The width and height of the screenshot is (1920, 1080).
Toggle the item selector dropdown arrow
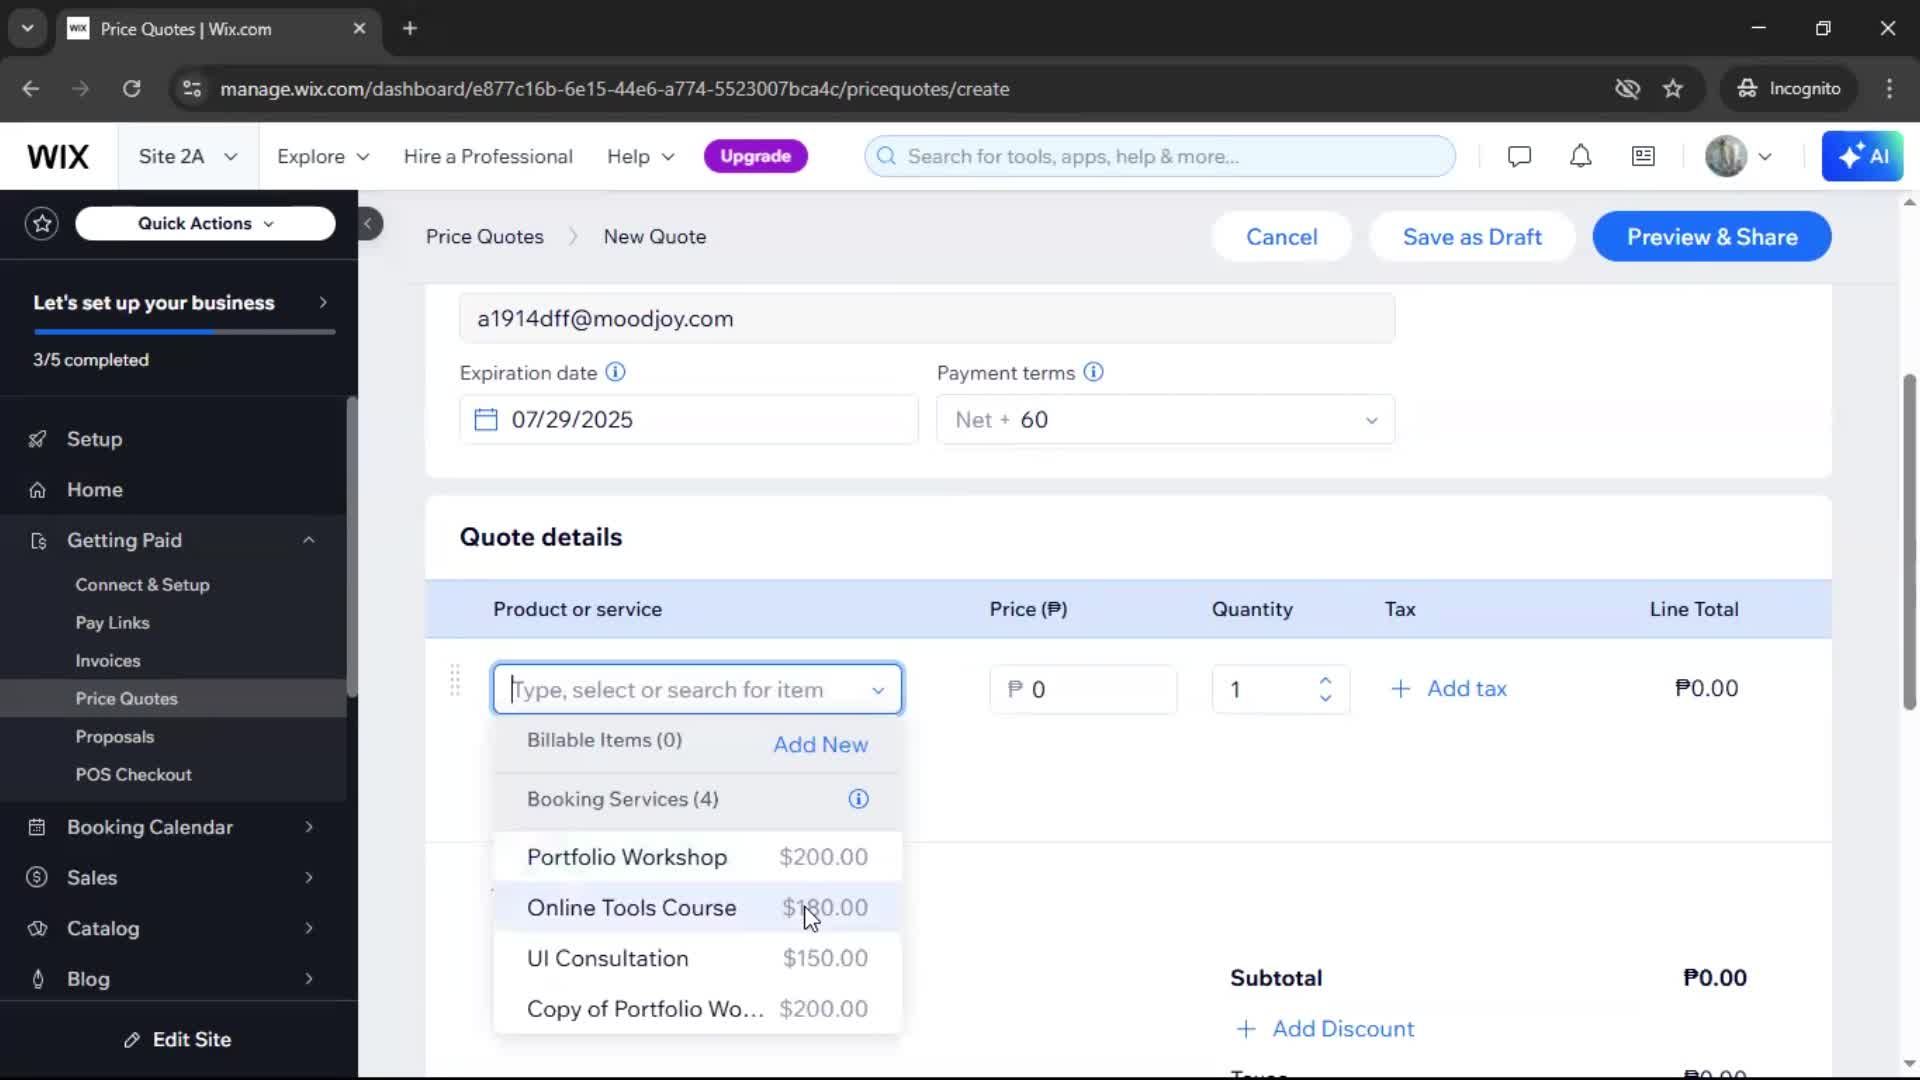pyautogui.click(x=878, y=690)
